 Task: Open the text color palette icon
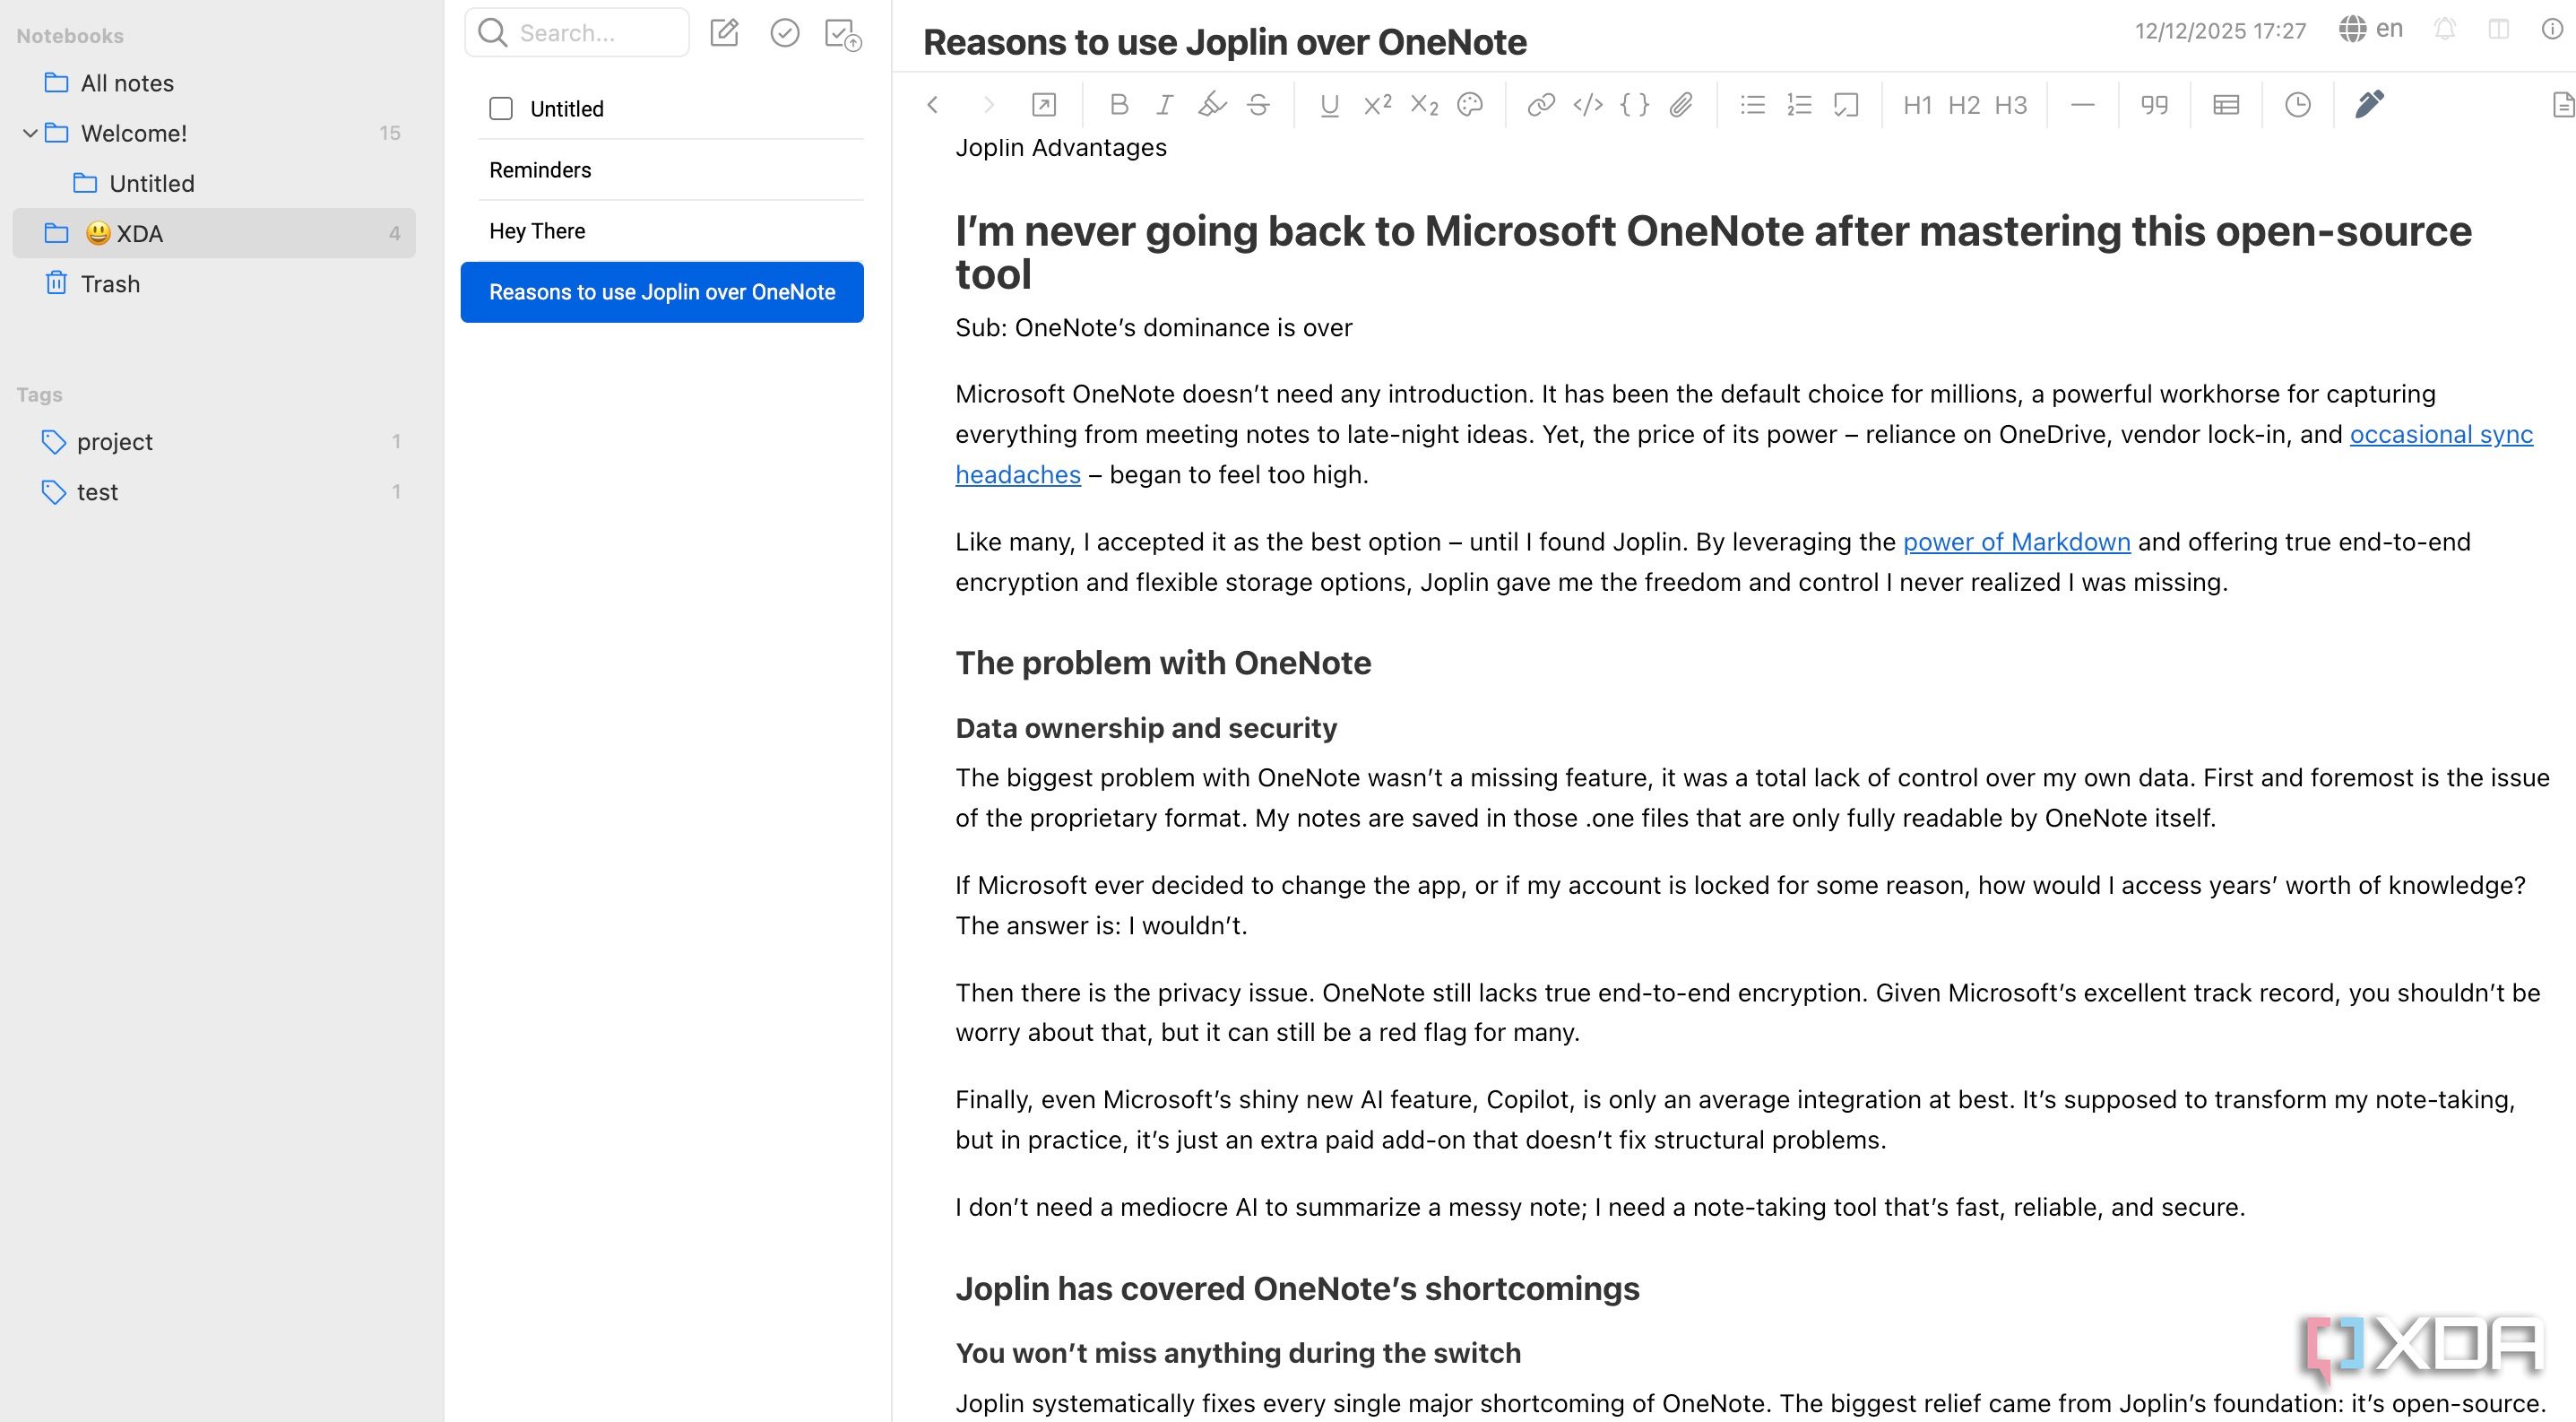tap(1470, 105)
